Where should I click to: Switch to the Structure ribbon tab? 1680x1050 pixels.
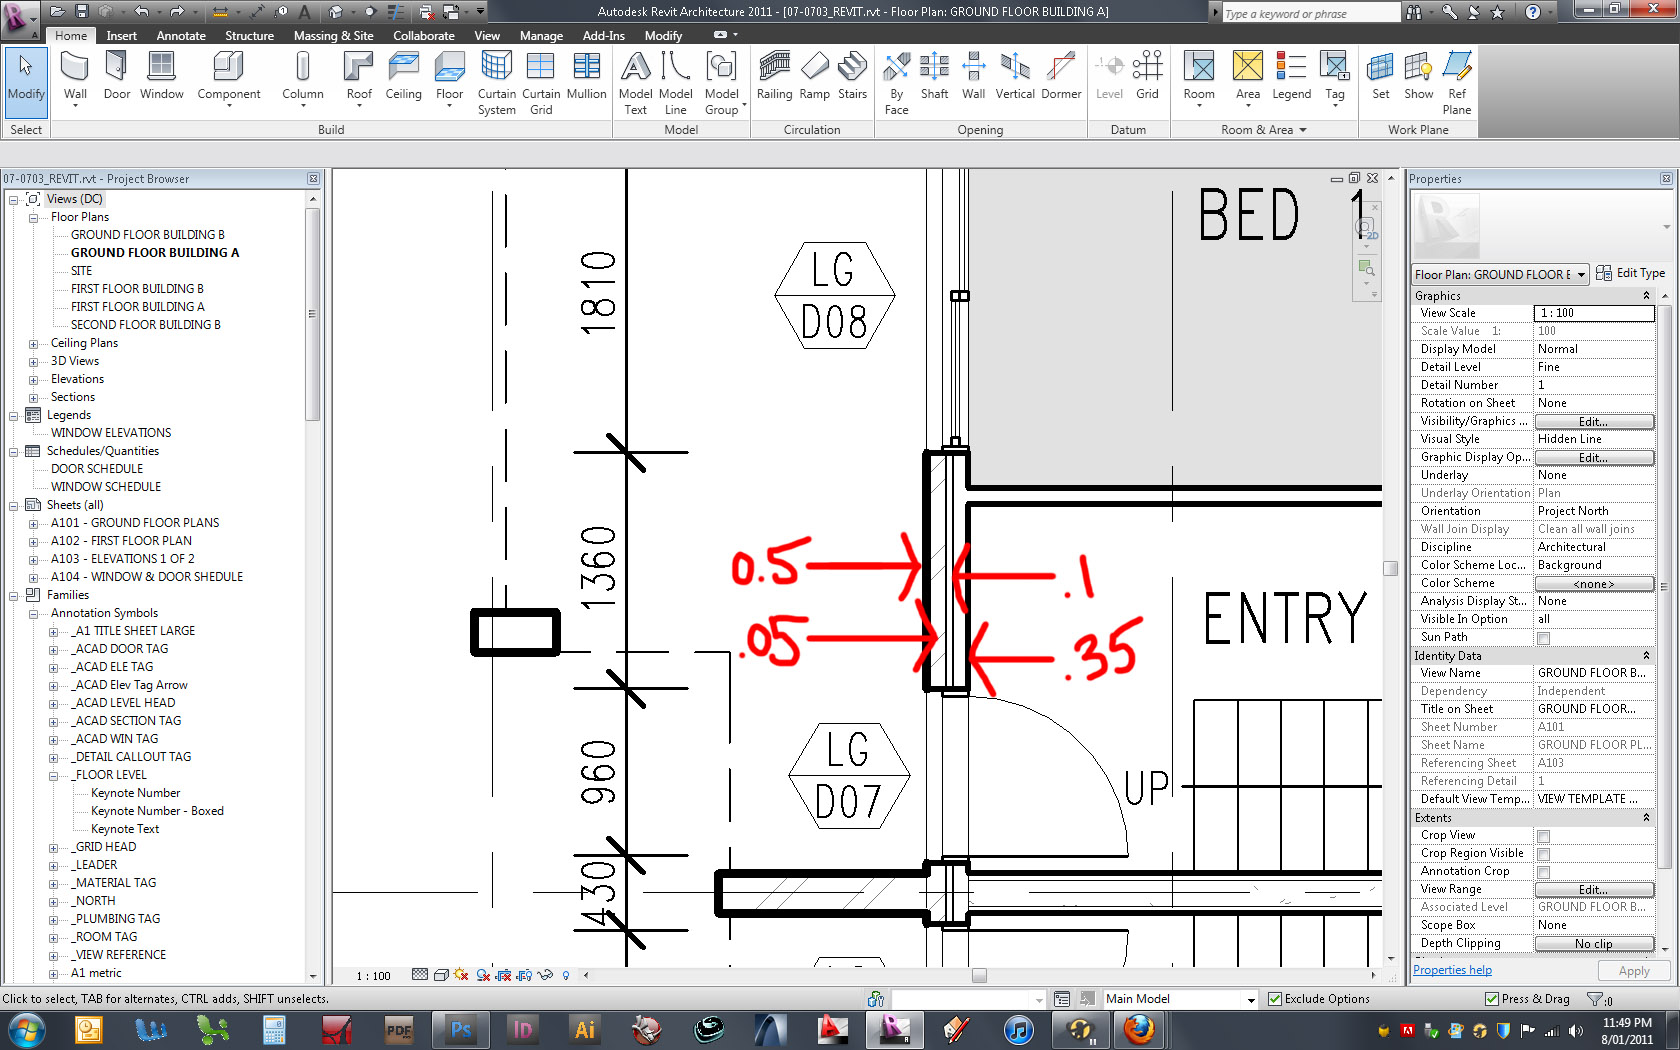click(249, 35)
